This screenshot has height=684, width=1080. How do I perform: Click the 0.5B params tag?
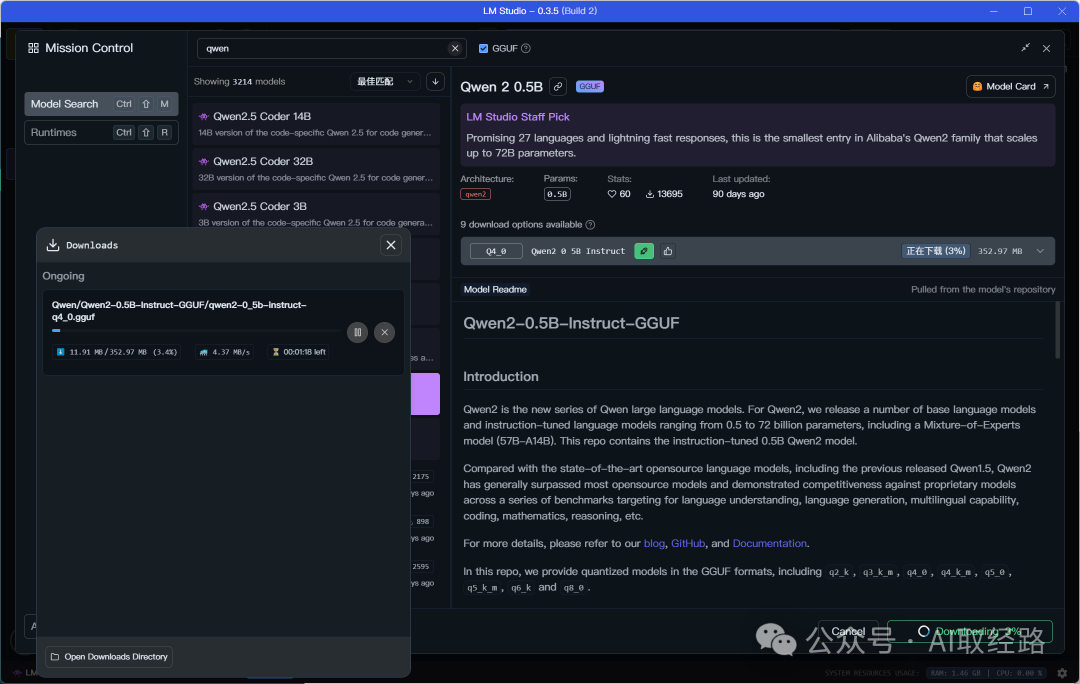pyautogui.click(x=557, y=194)
